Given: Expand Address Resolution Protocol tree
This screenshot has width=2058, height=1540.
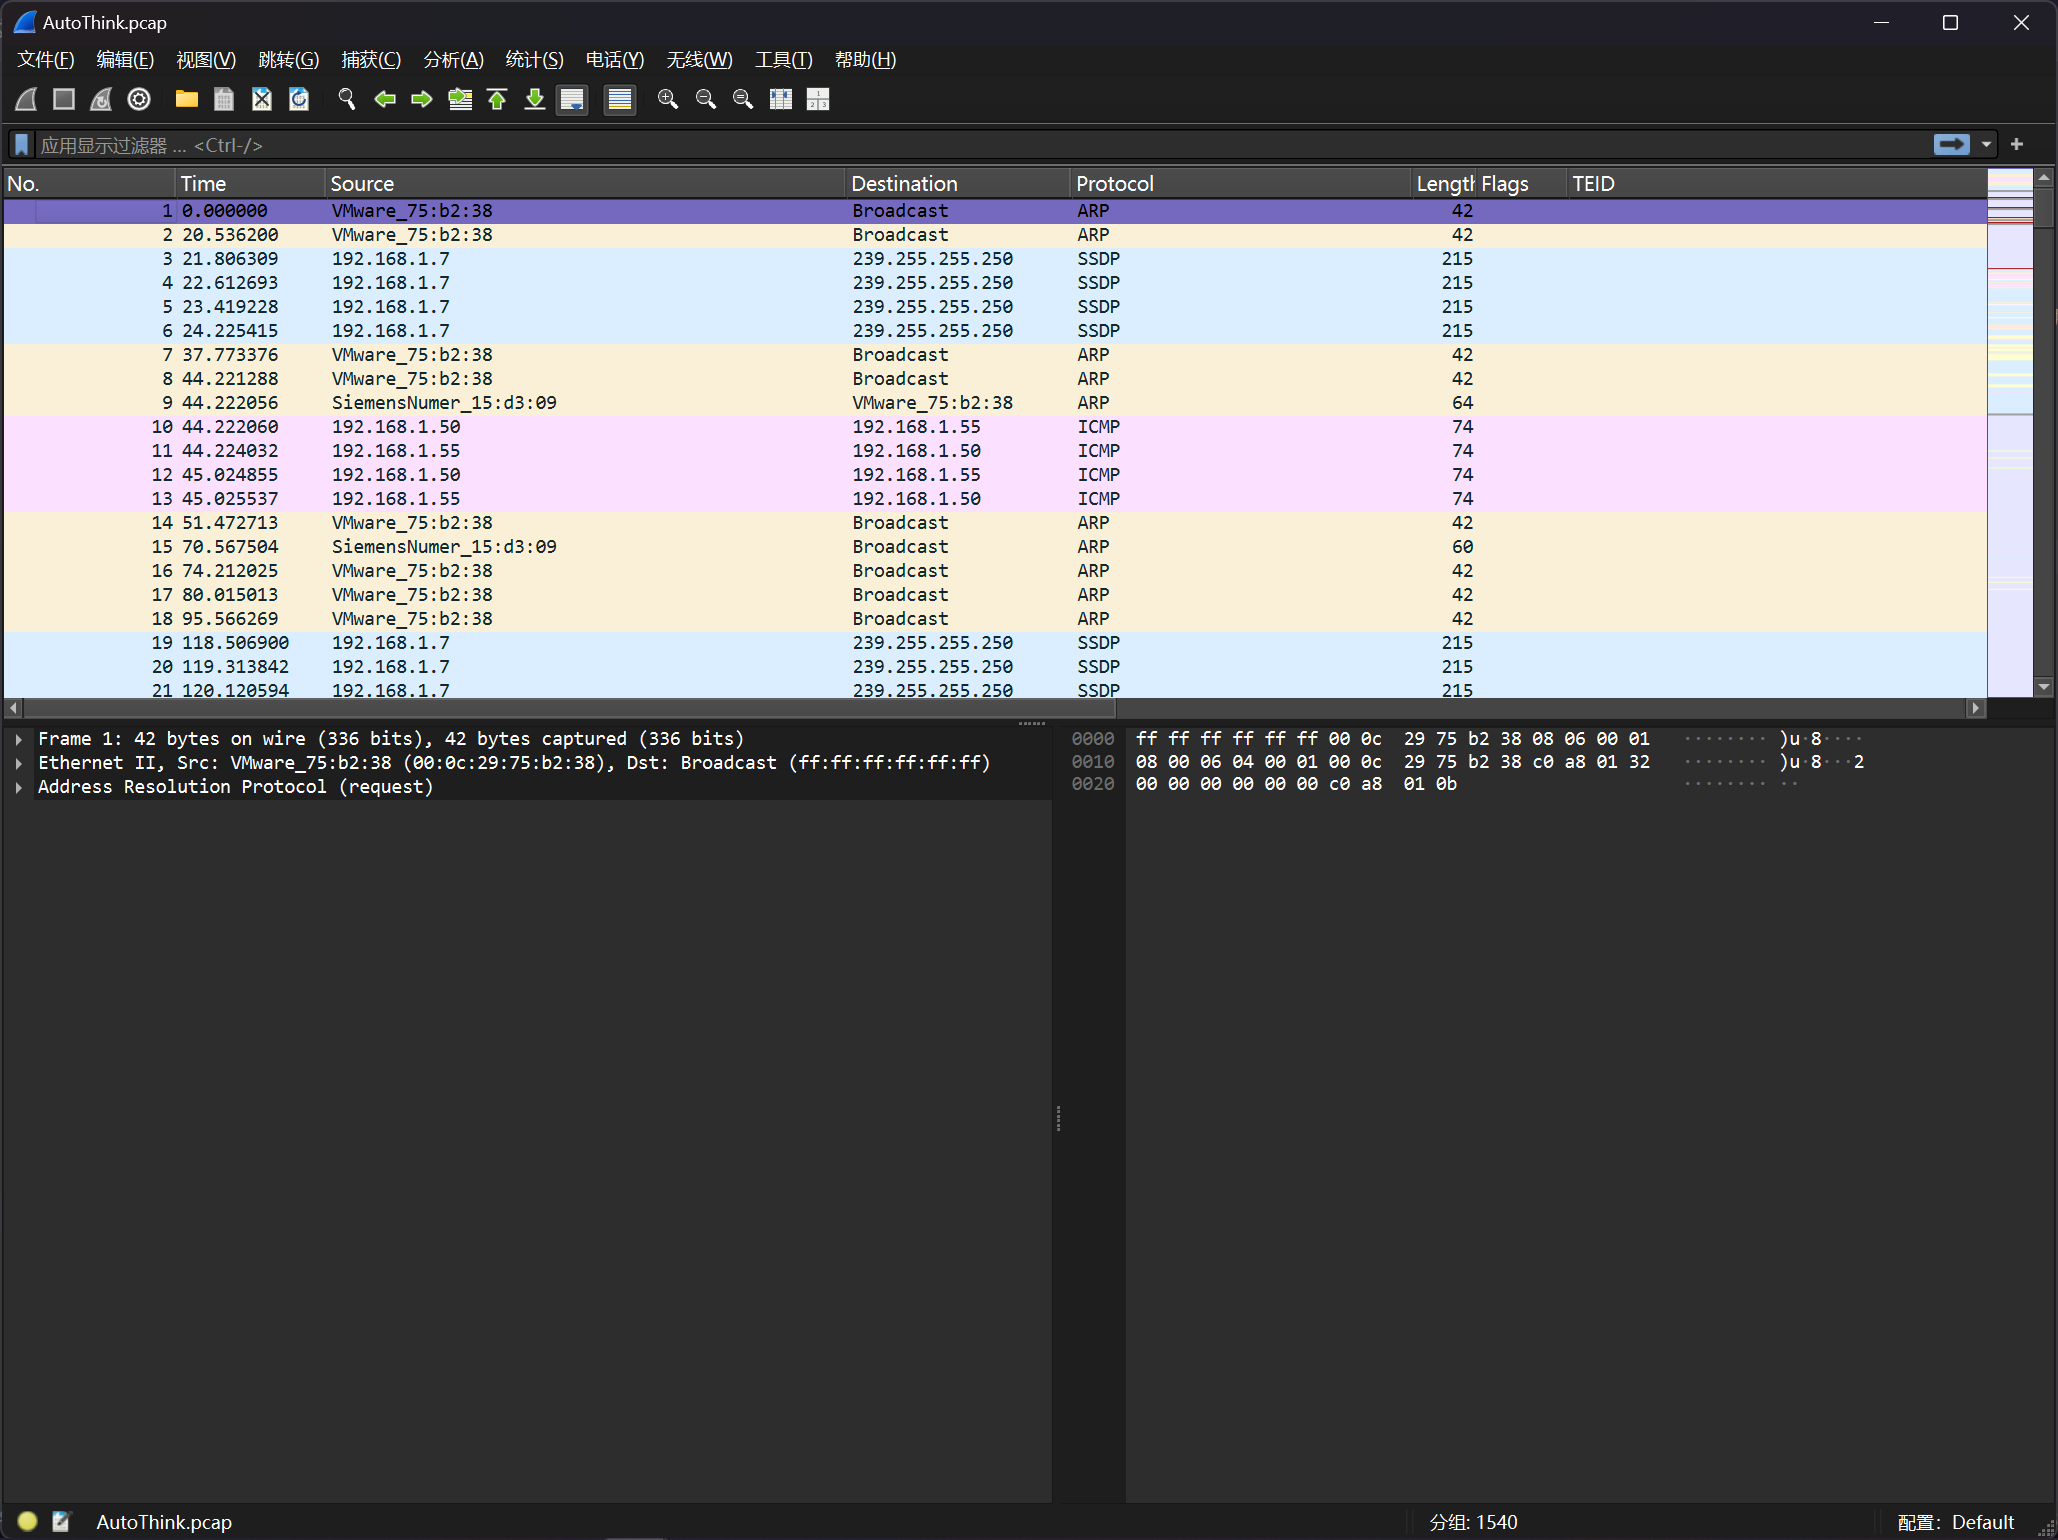Looking at the screenshot, I should pyautogui.click(x=19, y=787).
